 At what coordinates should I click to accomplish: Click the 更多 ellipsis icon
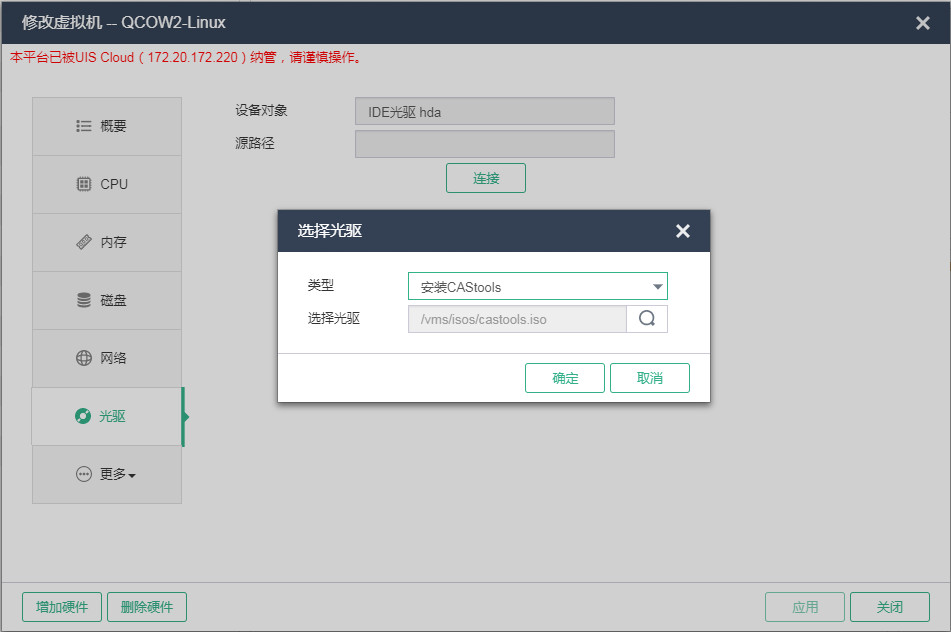point(84,474)
